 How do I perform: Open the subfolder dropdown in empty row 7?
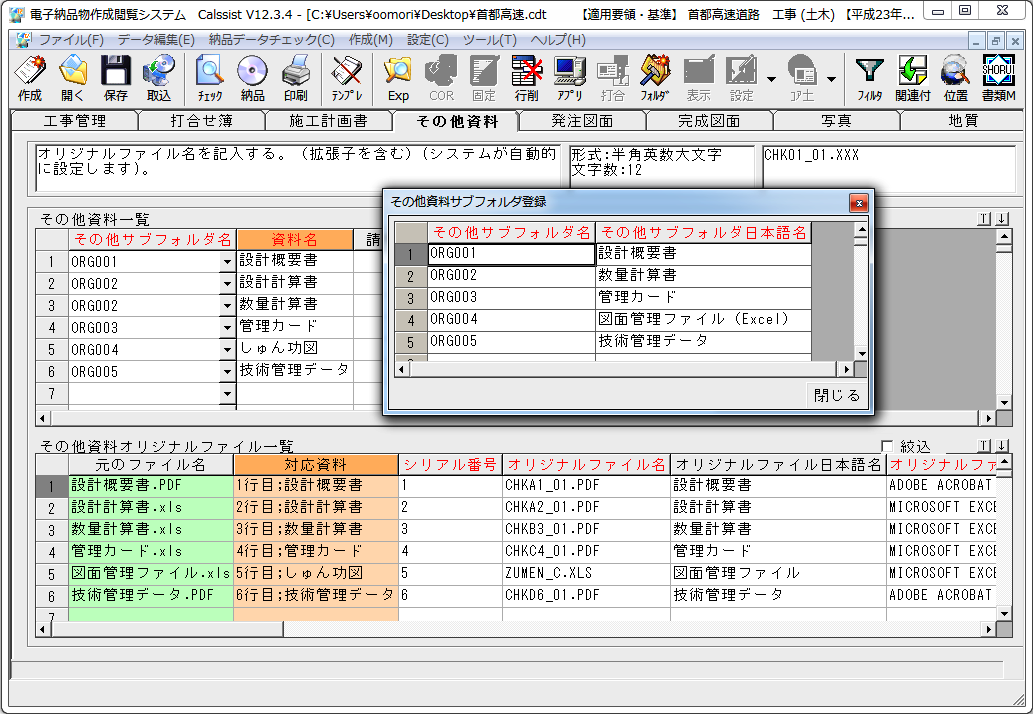[227, 394]
